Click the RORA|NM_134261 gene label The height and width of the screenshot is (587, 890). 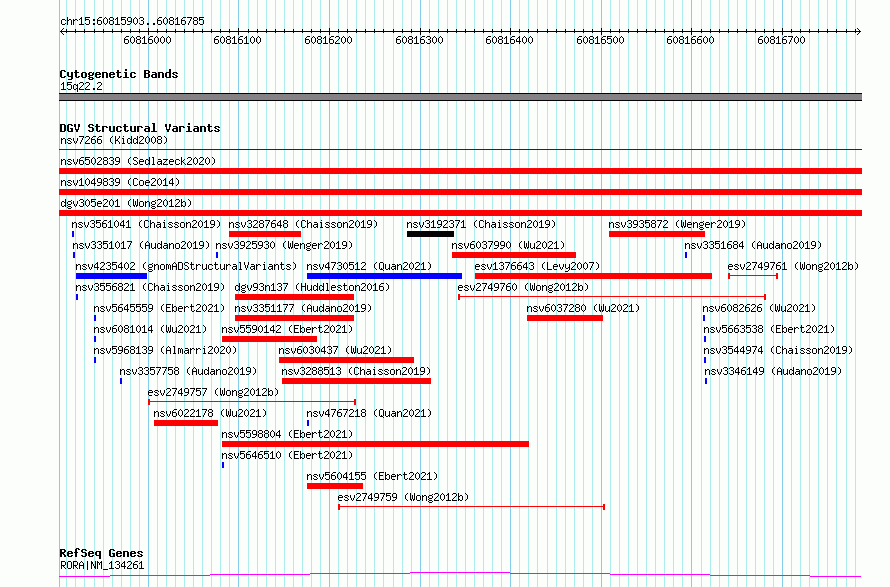102,565
